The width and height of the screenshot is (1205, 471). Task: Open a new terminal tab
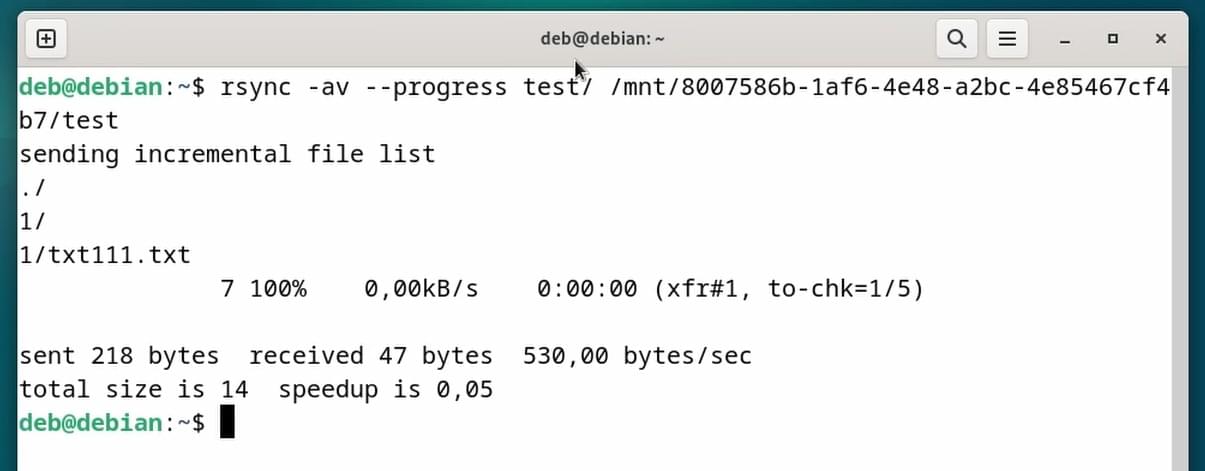tap(46, 39)
